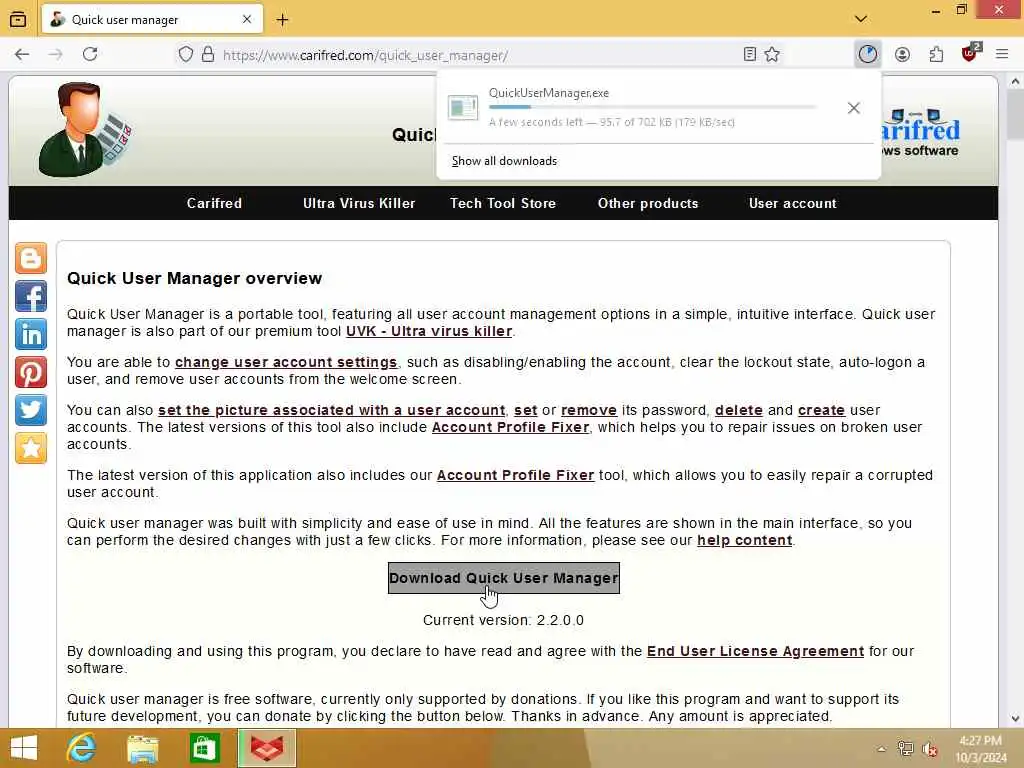The image size is (1024, 768).
Task: Bookmark this page with the star icon
Action: click(x=772, y=55)
